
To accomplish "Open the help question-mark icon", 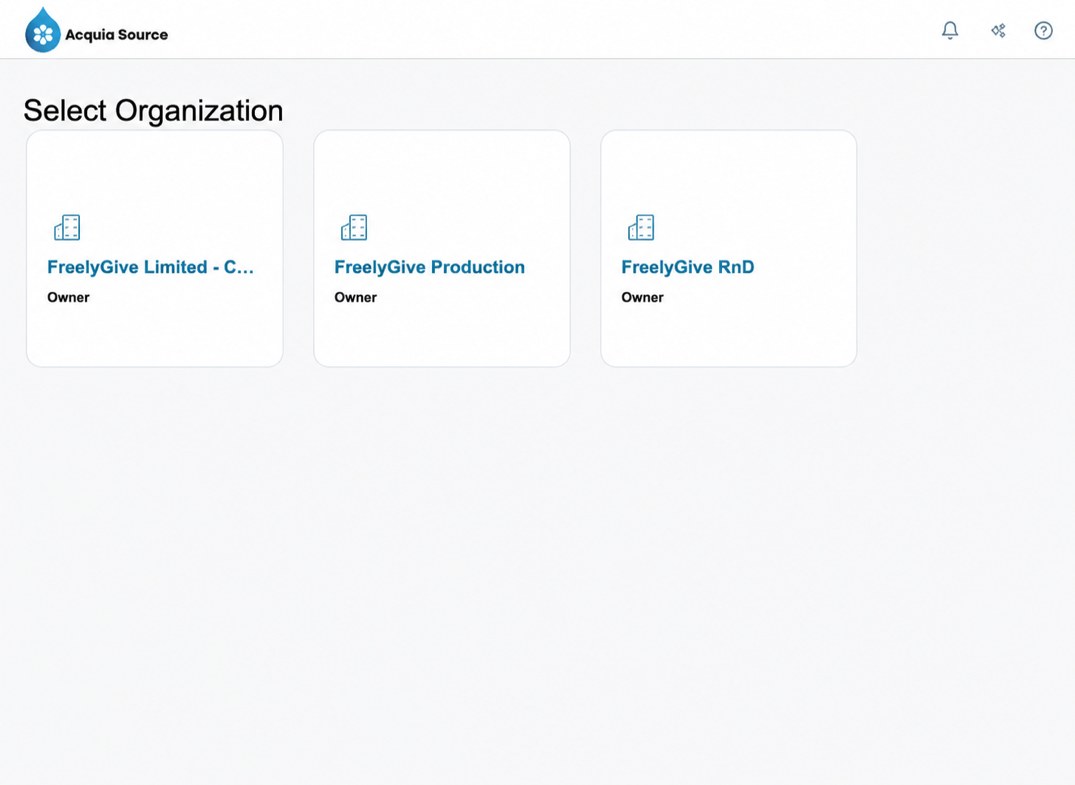I will pos(1043,30).
